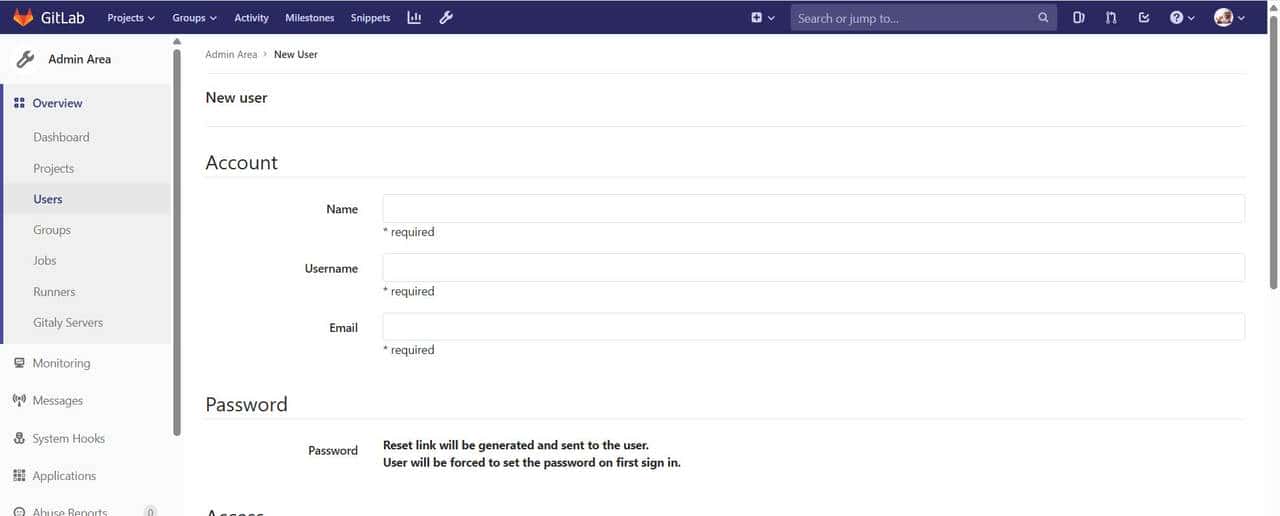Click the GitLab fox logo
Screen dimensions: 1280x516
23,17
